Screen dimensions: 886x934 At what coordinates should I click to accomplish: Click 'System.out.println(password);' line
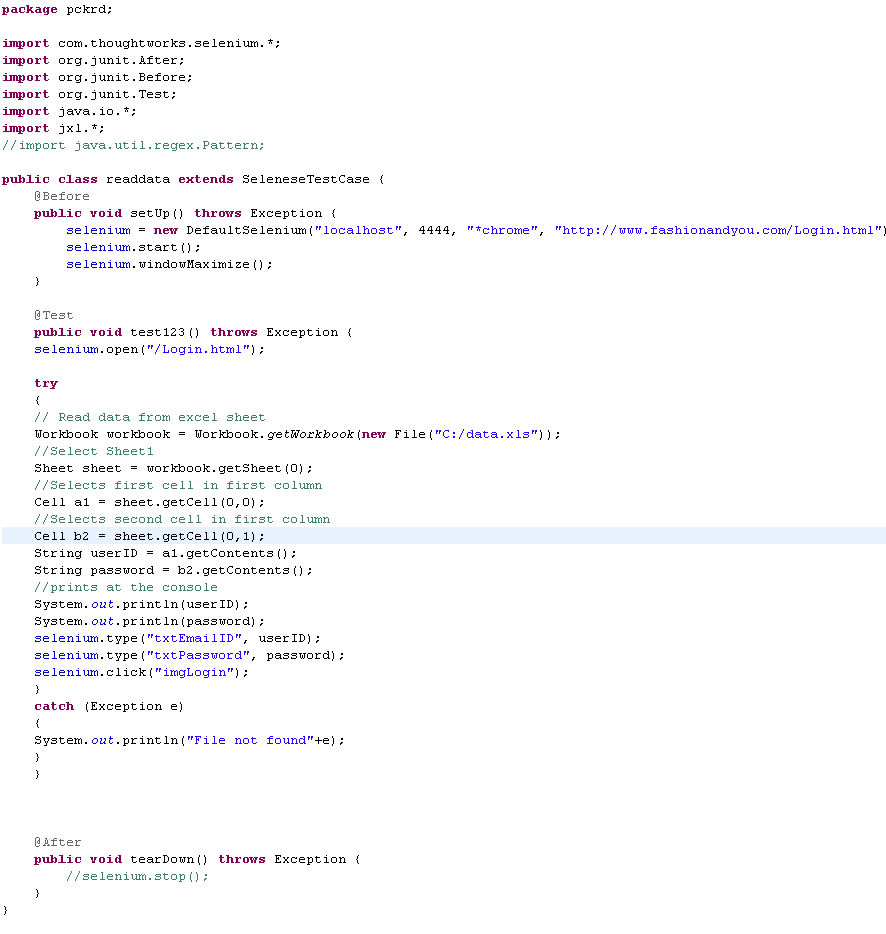(x=149, y=621)
